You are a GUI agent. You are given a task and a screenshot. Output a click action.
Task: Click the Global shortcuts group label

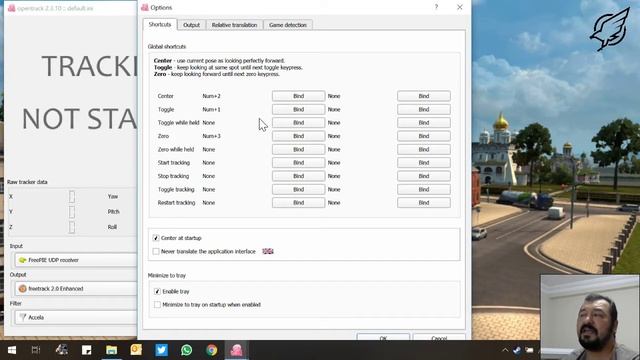tap(167, 47)
